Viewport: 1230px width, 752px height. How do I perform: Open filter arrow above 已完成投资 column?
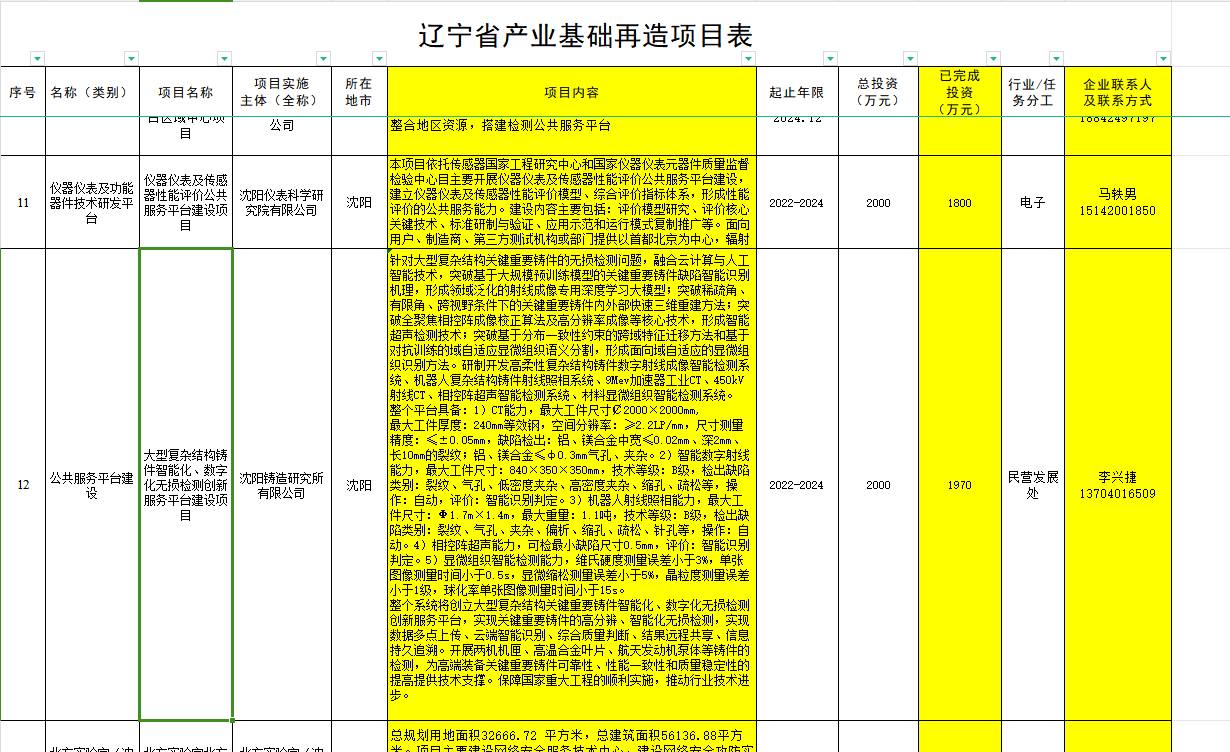point(993,58)
